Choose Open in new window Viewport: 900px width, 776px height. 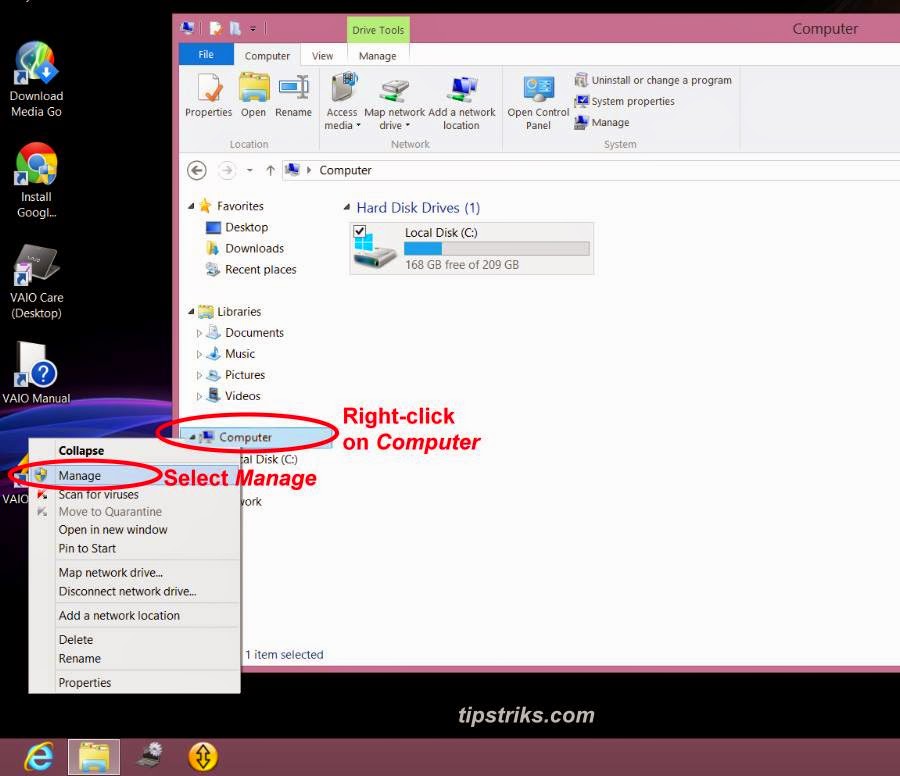[135, 530]
